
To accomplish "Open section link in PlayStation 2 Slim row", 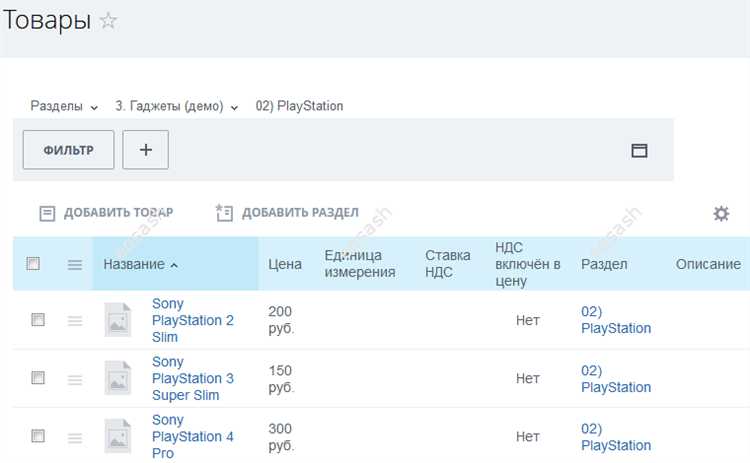I will (616, 320).
